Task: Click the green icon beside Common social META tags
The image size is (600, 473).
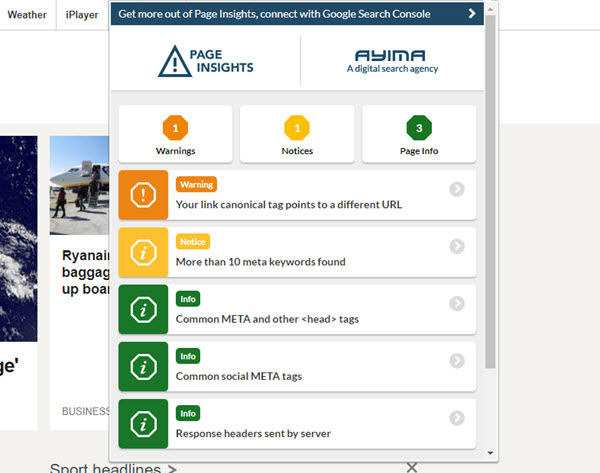Action: coord(143,366)
